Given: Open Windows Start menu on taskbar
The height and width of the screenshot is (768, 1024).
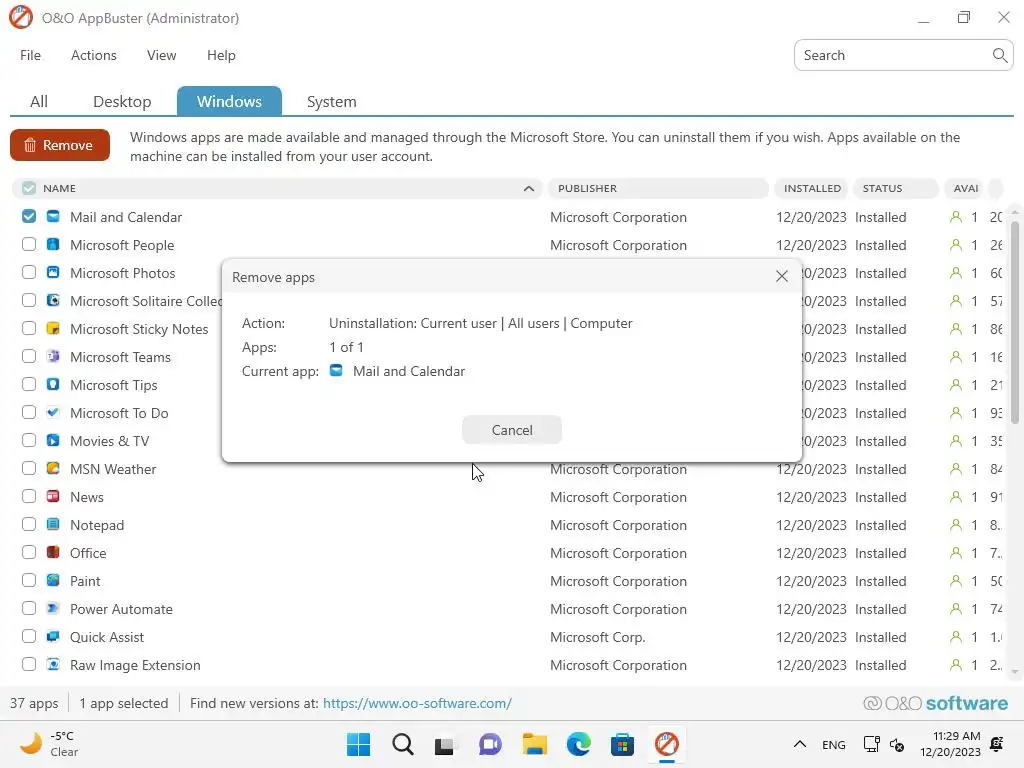Looking at the screenshot, I should pyautogui.click(x=358, y=744).
